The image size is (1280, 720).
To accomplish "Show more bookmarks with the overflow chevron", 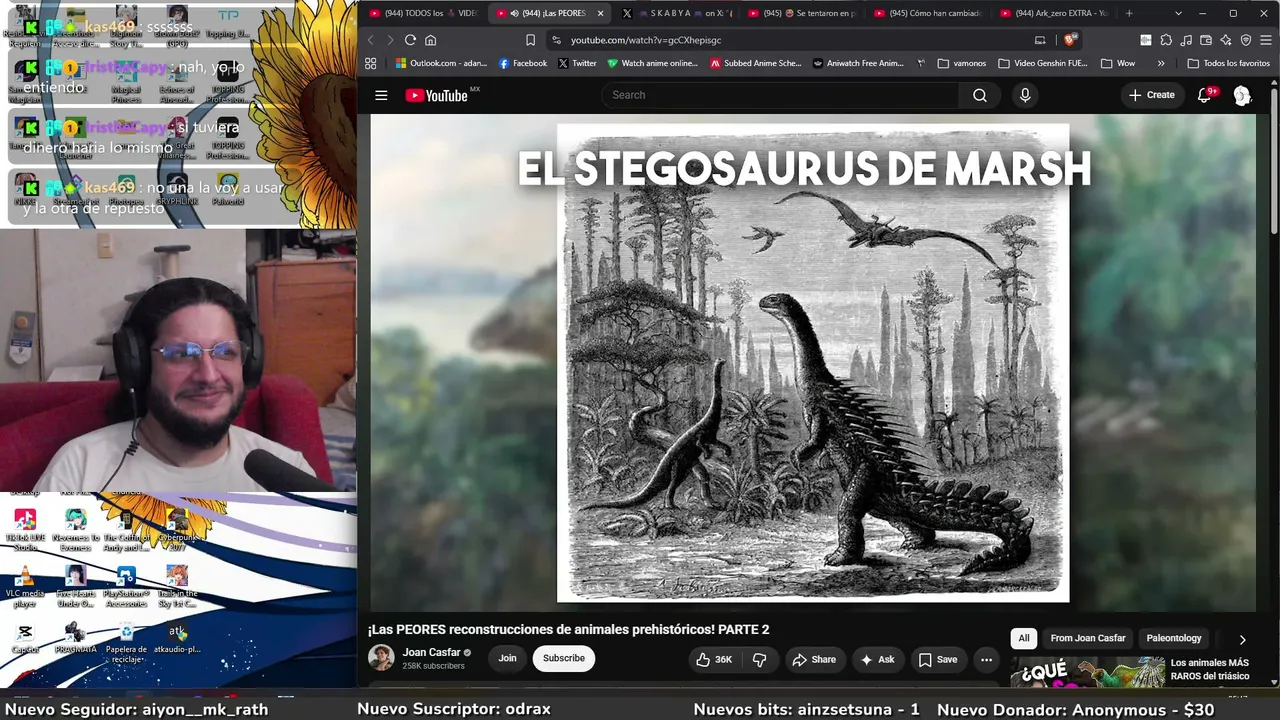I will click(1161, 63).
